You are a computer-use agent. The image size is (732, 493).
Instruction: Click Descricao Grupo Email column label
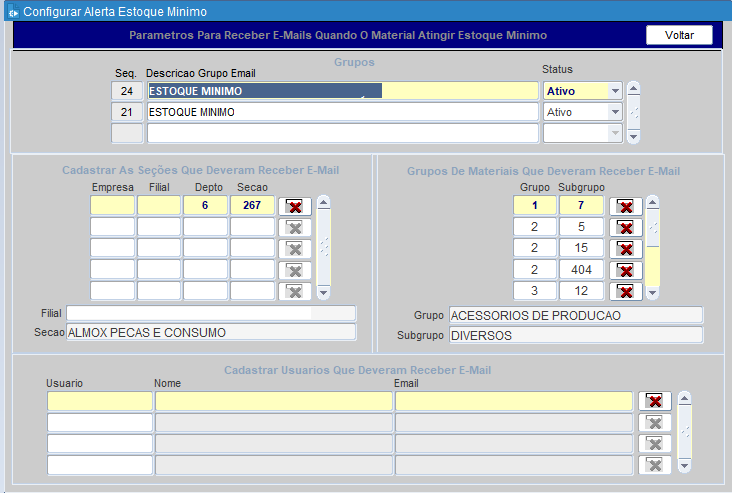[201, 73]
